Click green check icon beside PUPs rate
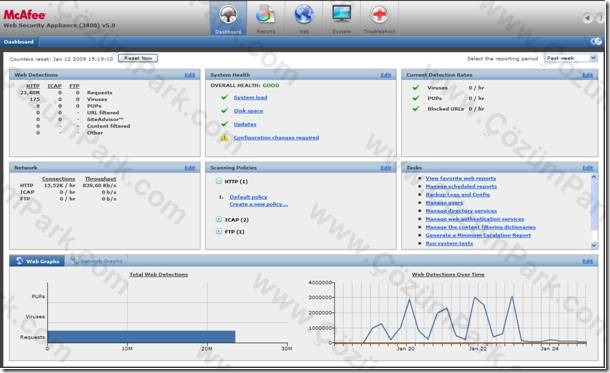Viewport: 610px width, 373px height. pos(416,98)
